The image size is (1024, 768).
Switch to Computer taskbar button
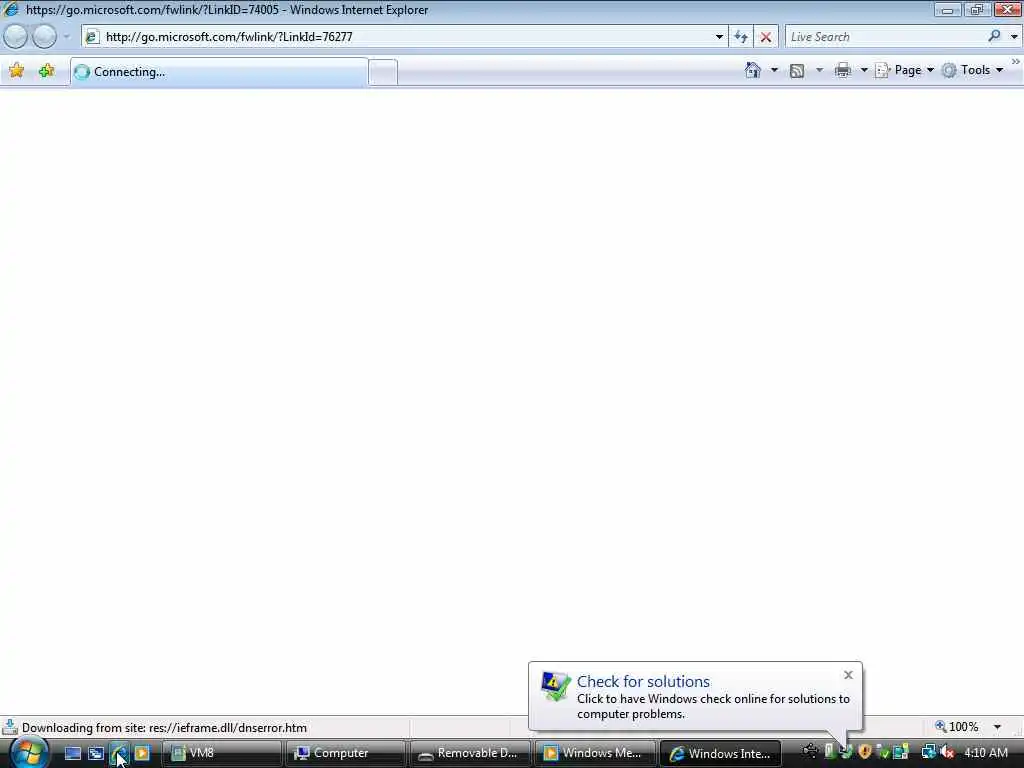345,753
